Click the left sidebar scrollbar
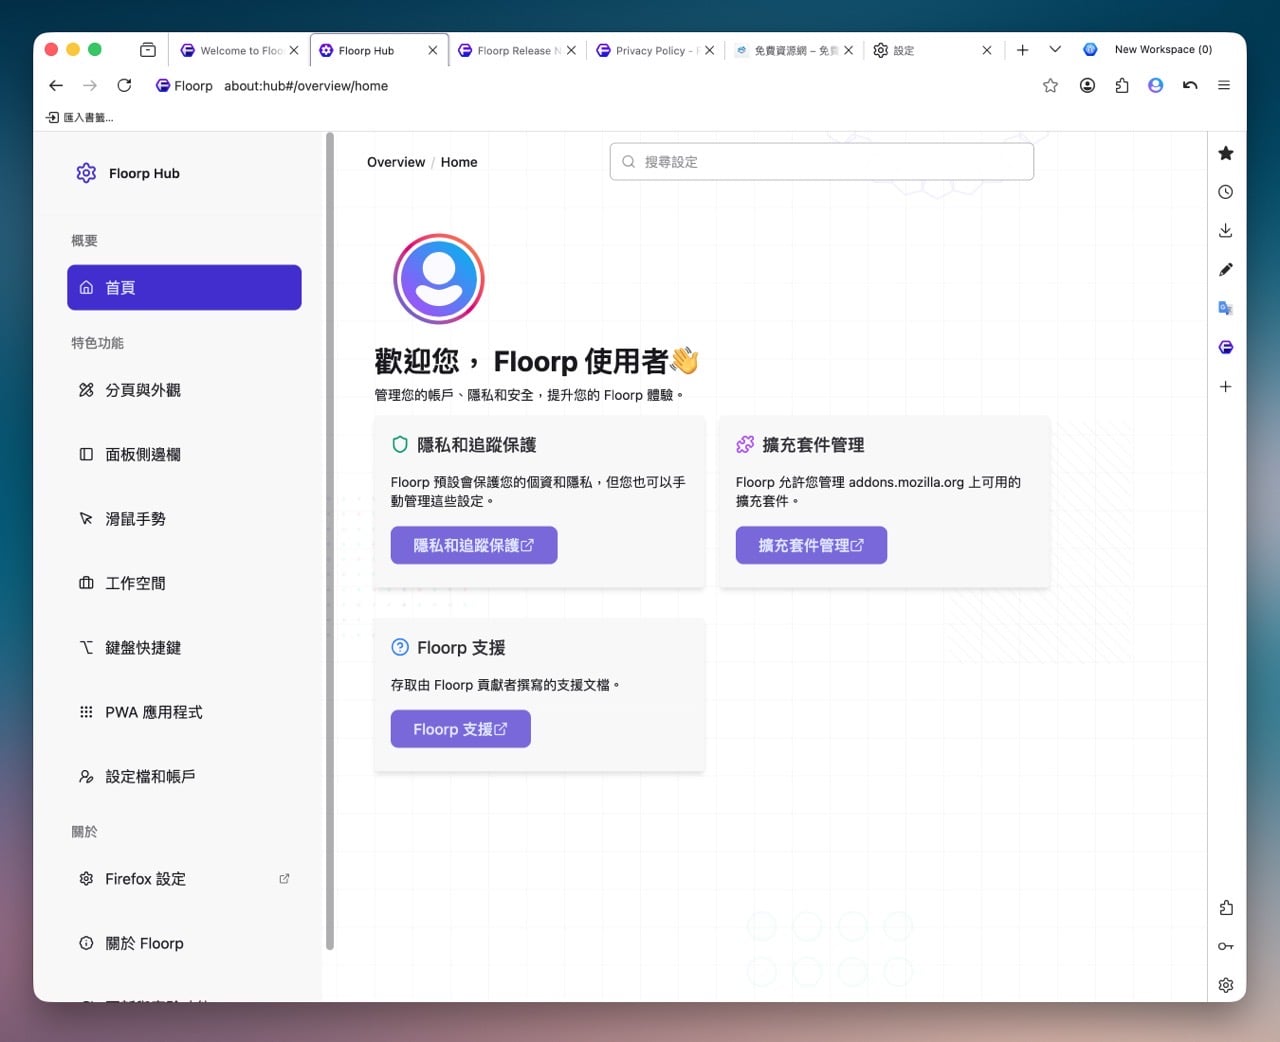 click(x=329, y=541)
